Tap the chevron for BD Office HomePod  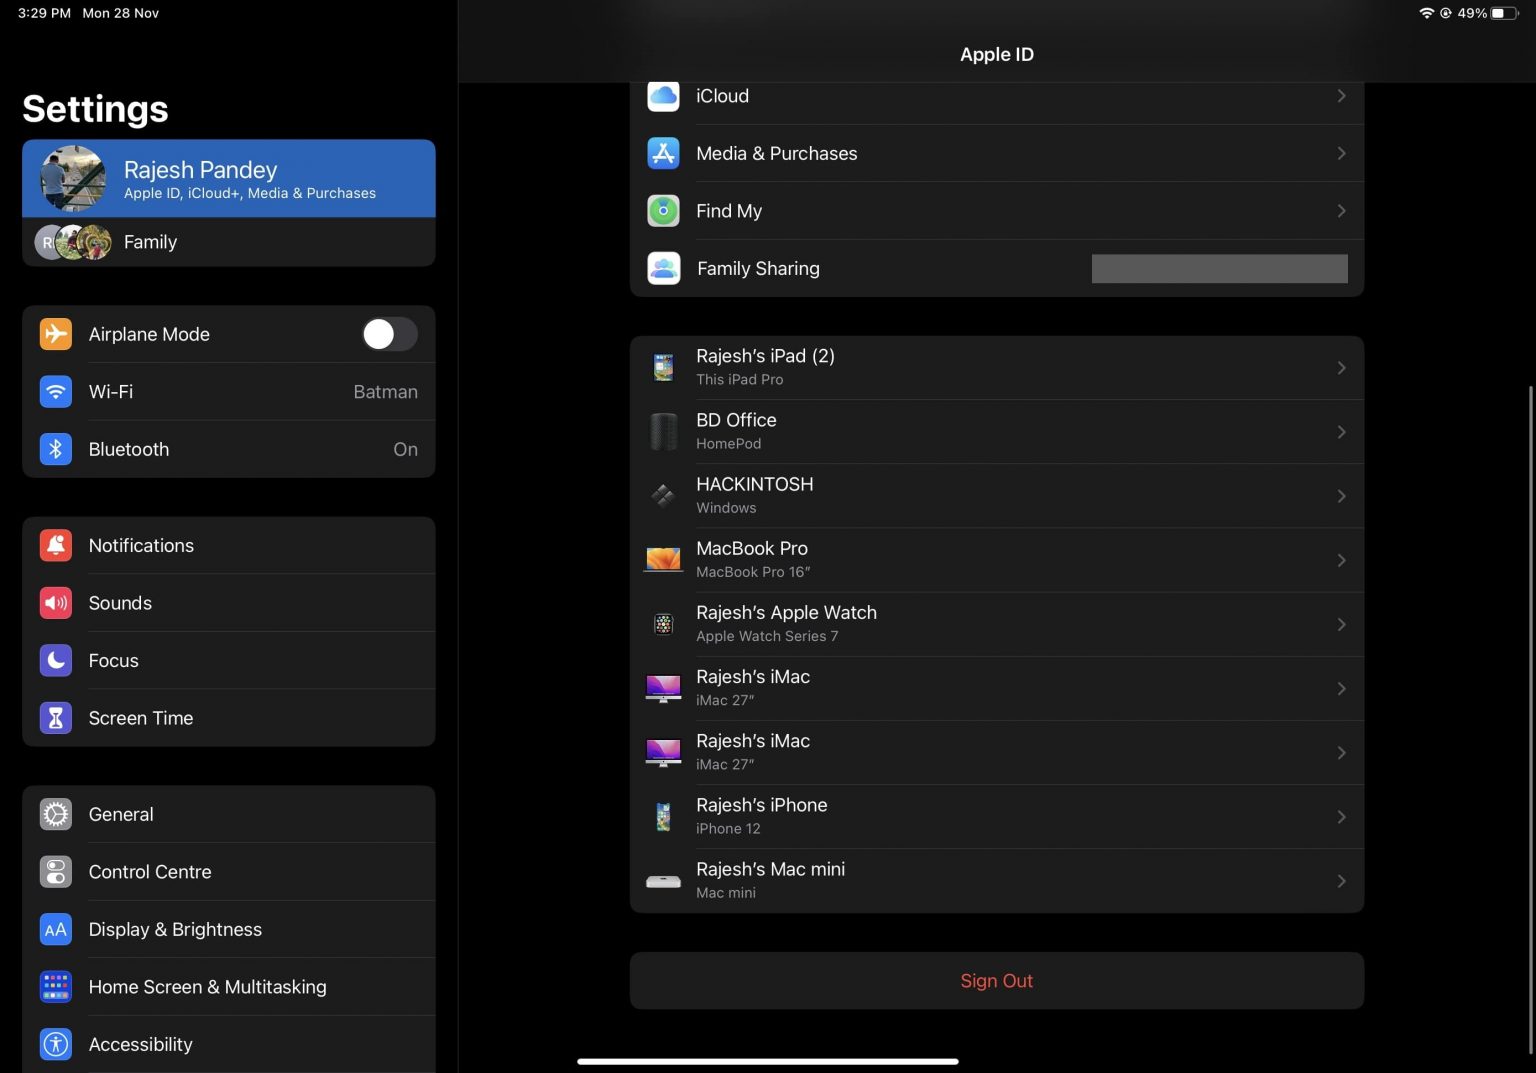1341,432
